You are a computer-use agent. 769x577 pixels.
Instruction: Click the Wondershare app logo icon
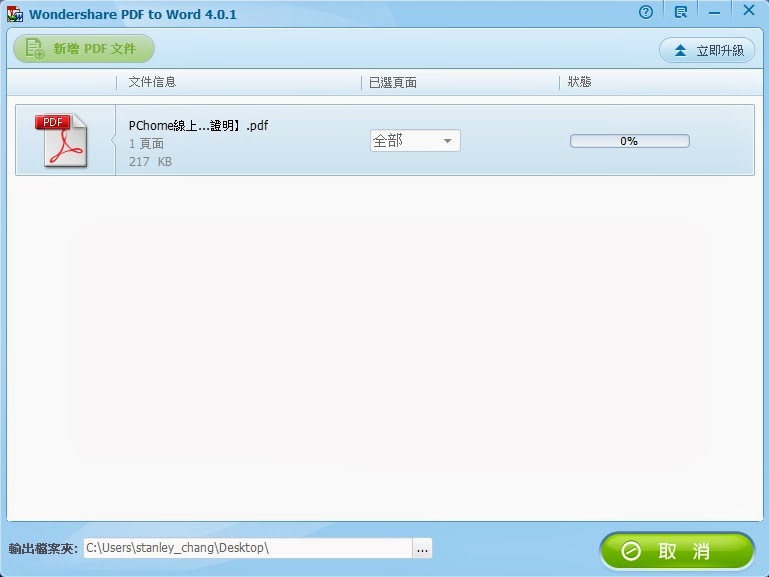(x=15, y=14)
